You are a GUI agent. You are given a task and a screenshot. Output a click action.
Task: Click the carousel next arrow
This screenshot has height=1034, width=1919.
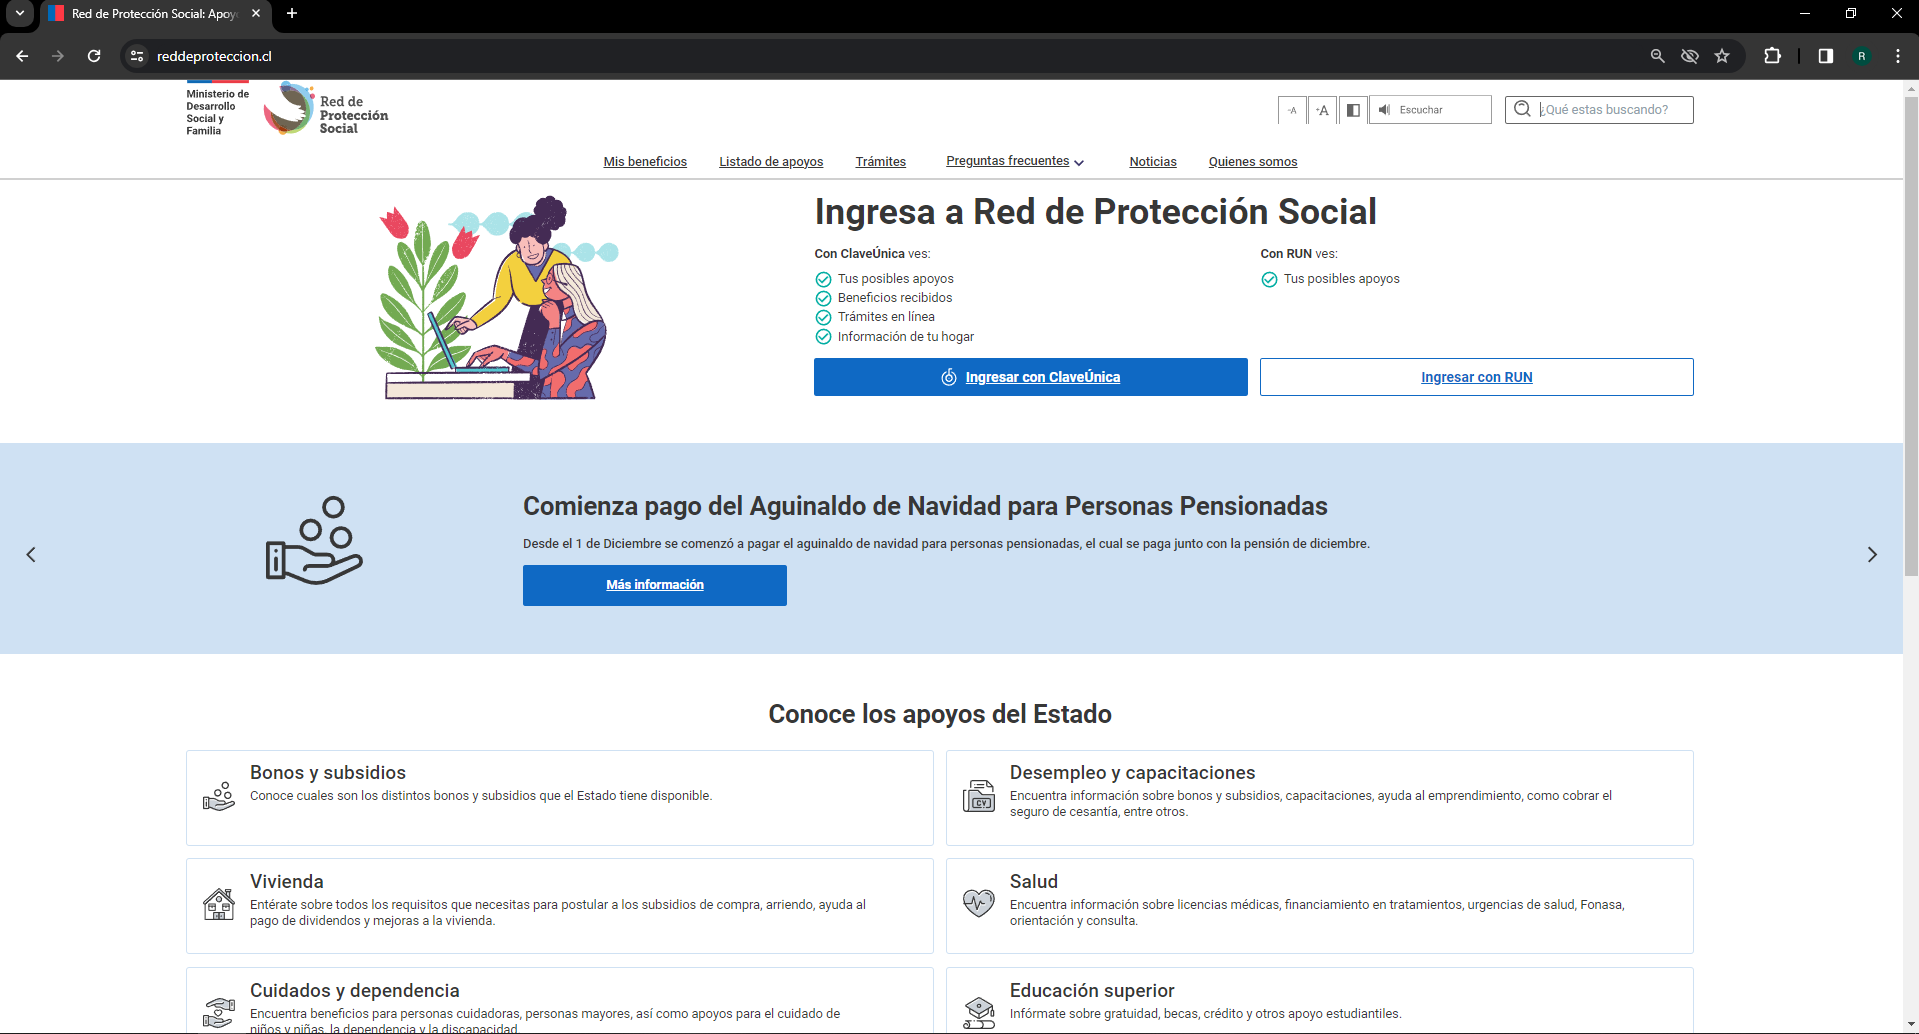(1871, 554)
